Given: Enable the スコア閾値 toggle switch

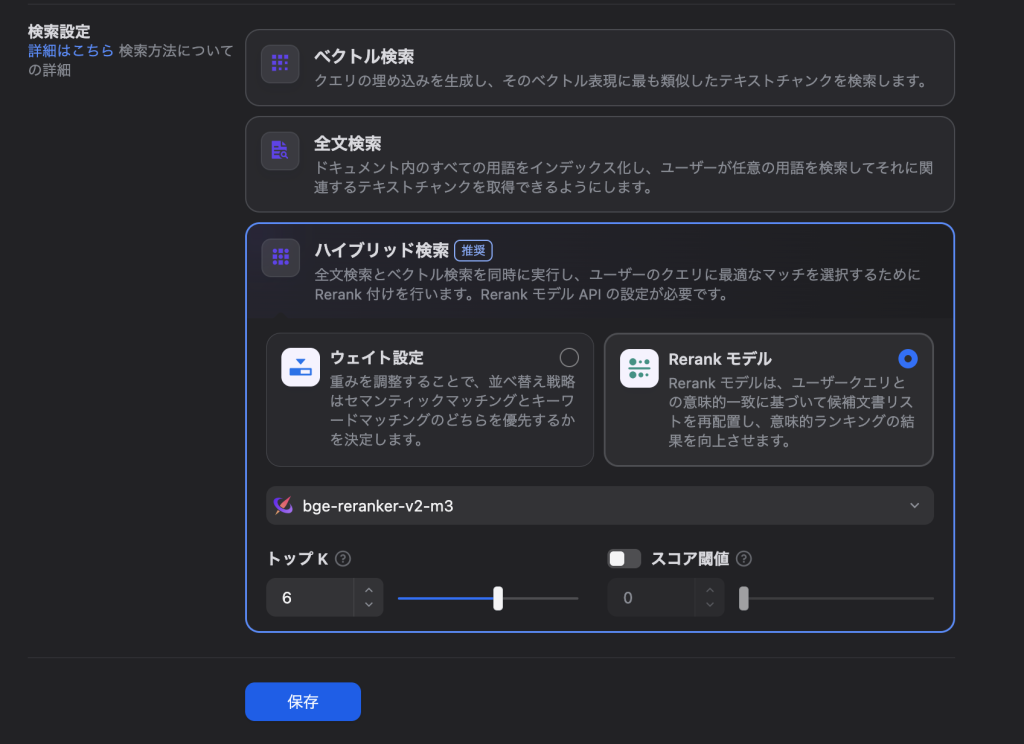Looking at the screenshot, I should point(624,559).
